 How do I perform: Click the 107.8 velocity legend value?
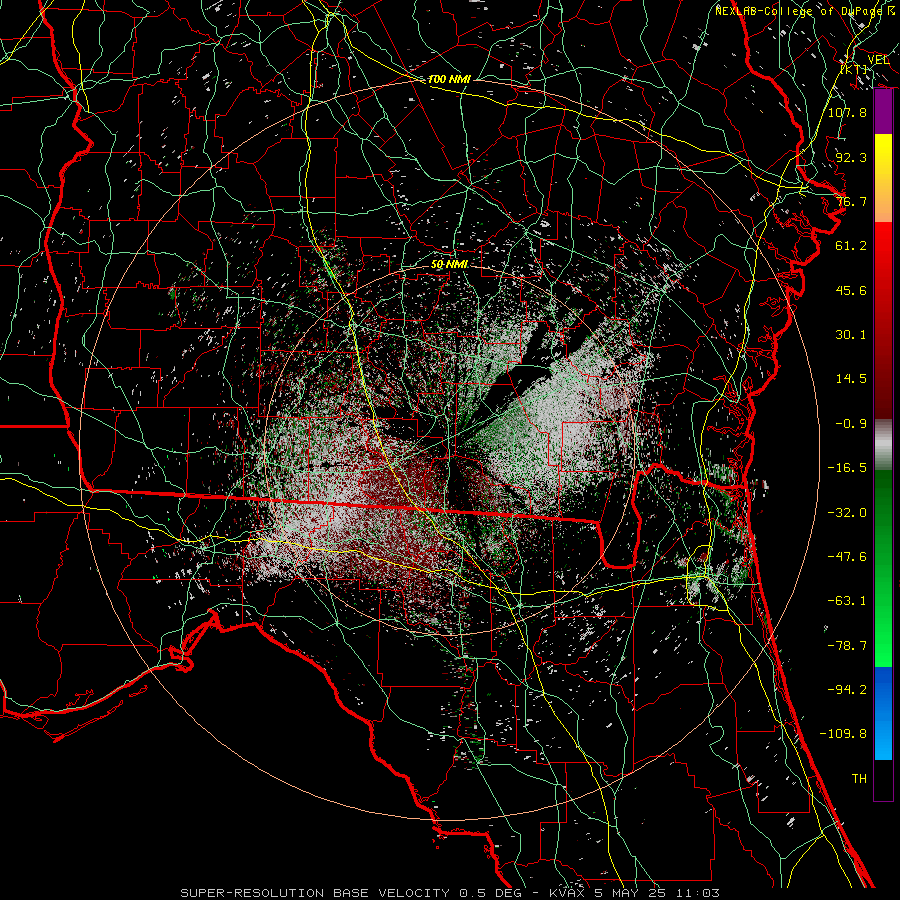[847, 112]
